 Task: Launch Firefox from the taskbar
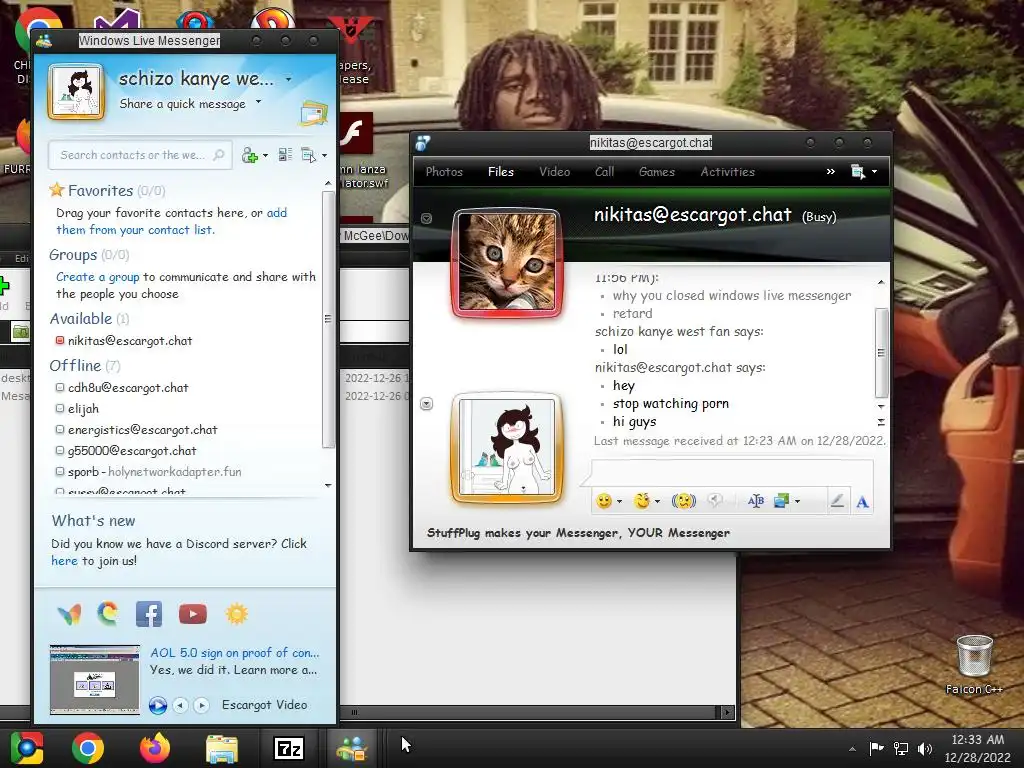[x=155, y=748]
